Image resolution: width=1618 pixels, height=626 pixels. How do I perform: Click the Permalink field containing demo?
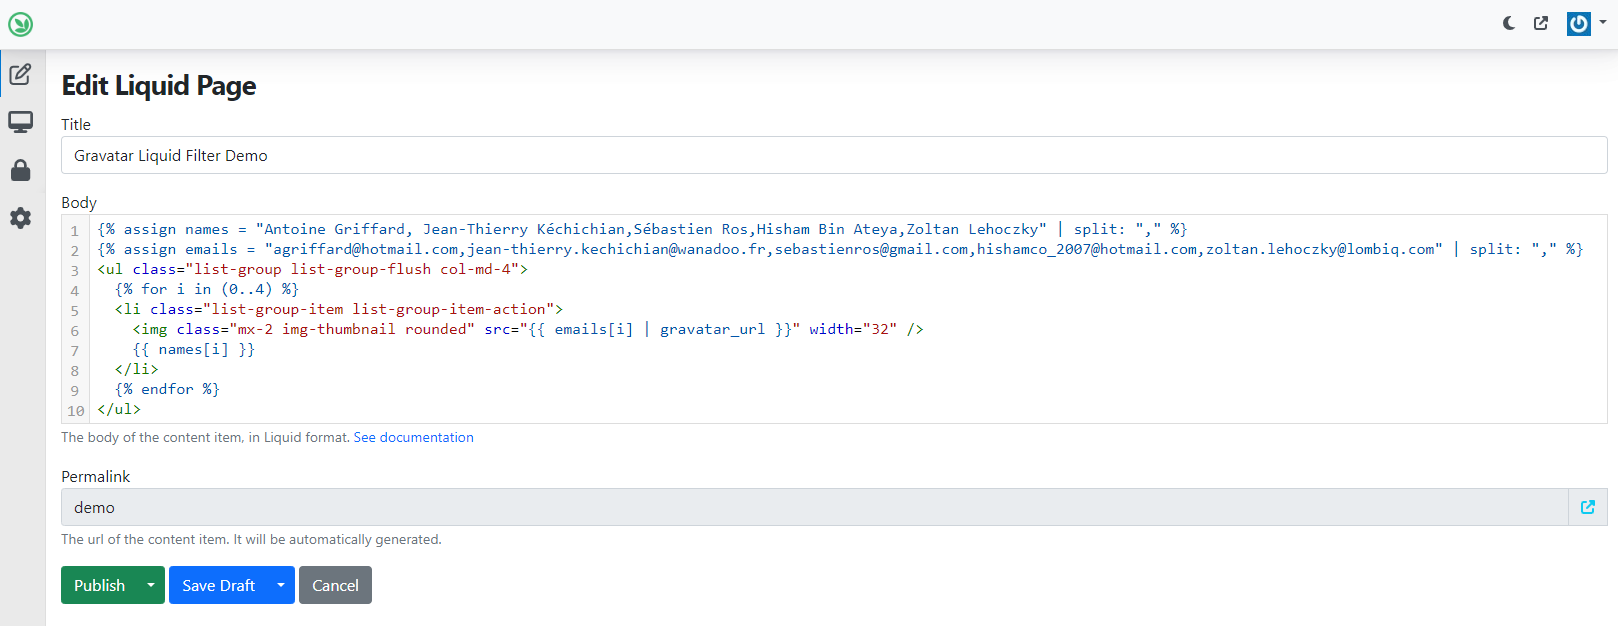click(x=814, y=507)
